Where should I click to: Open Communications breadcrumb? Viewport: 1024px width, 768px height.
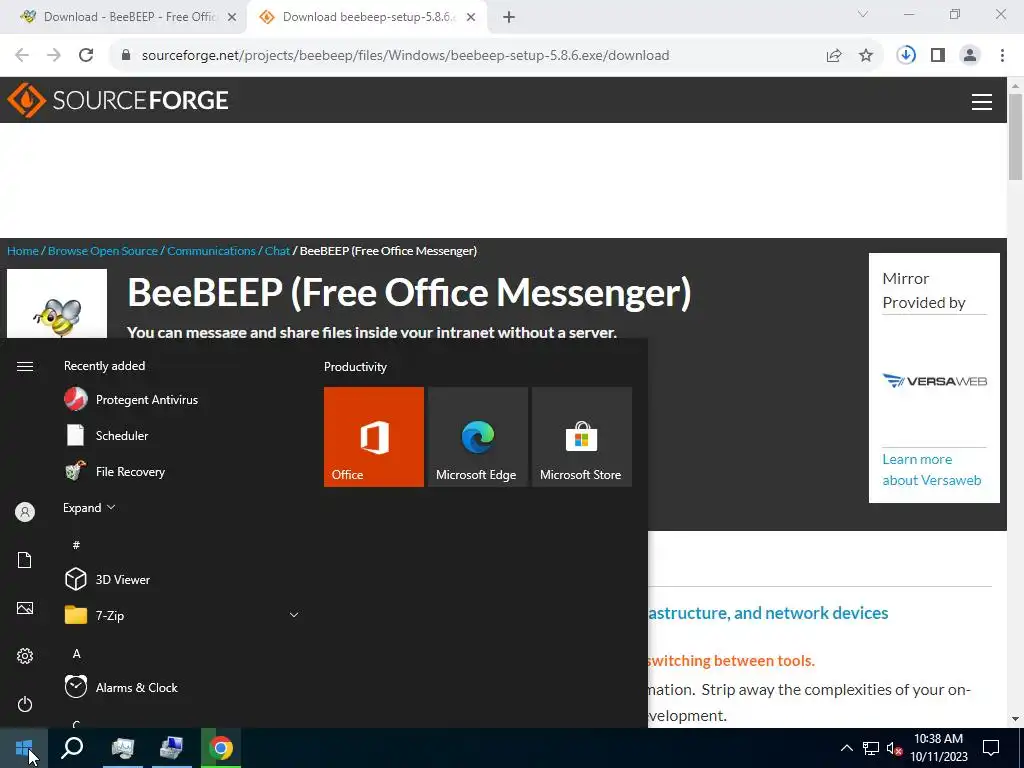211,251
